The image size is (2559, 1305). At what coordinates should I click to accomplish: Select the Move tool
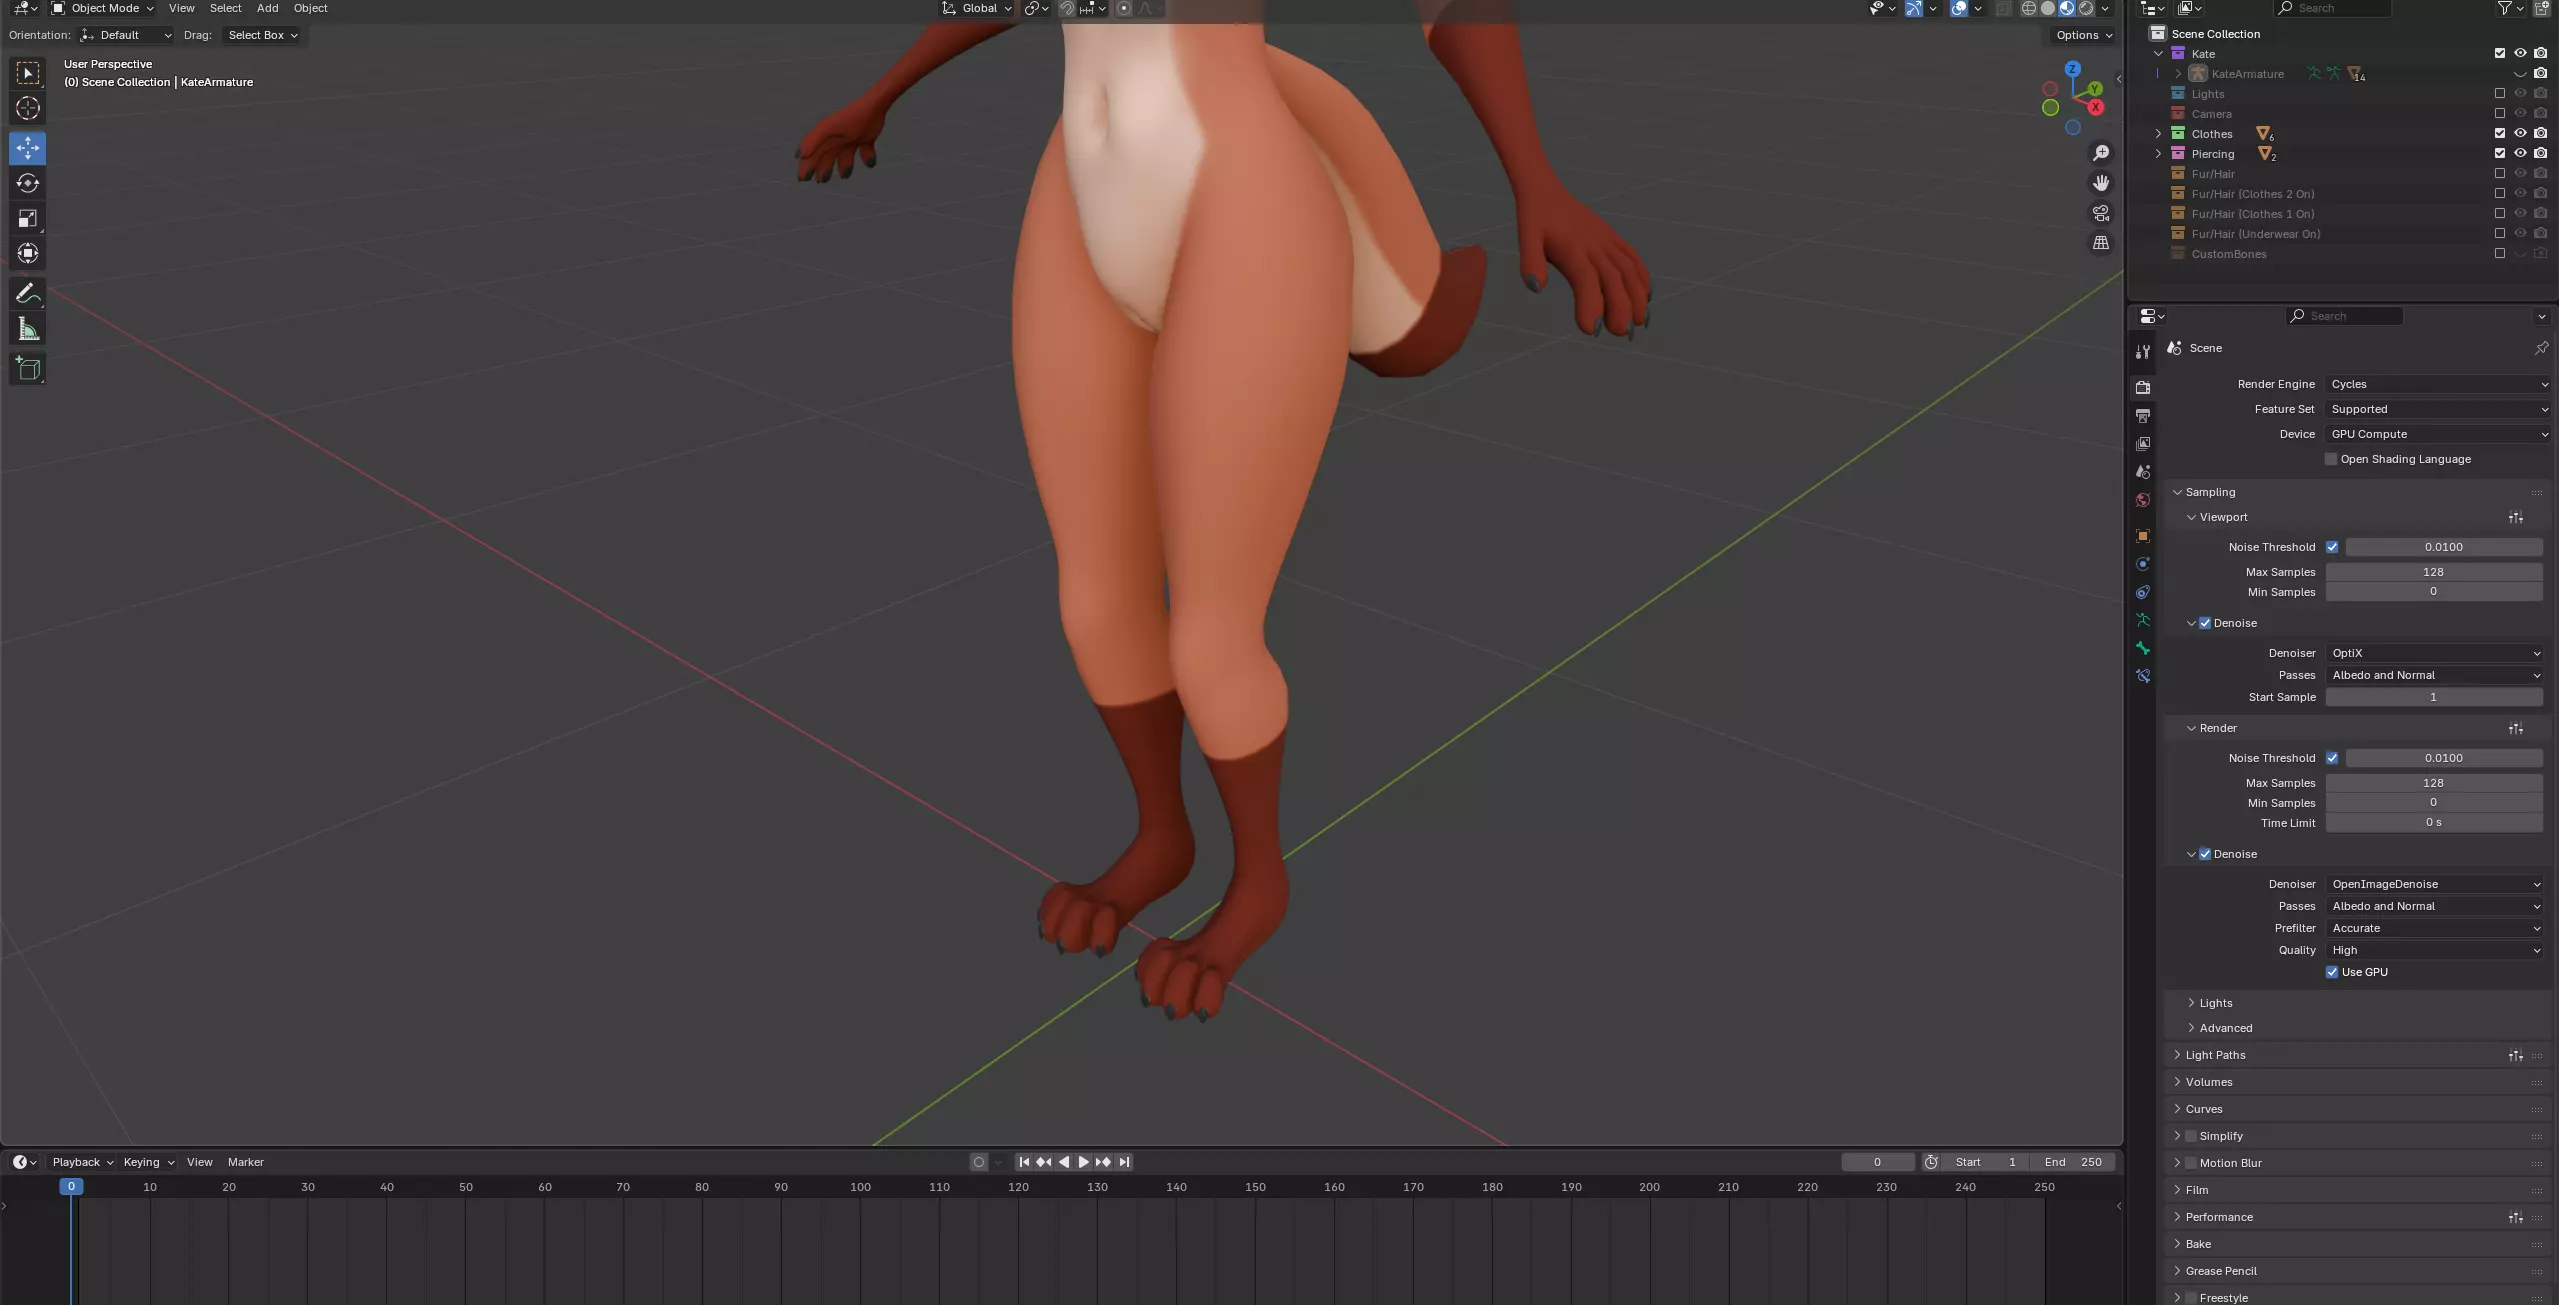coord(28,148)
